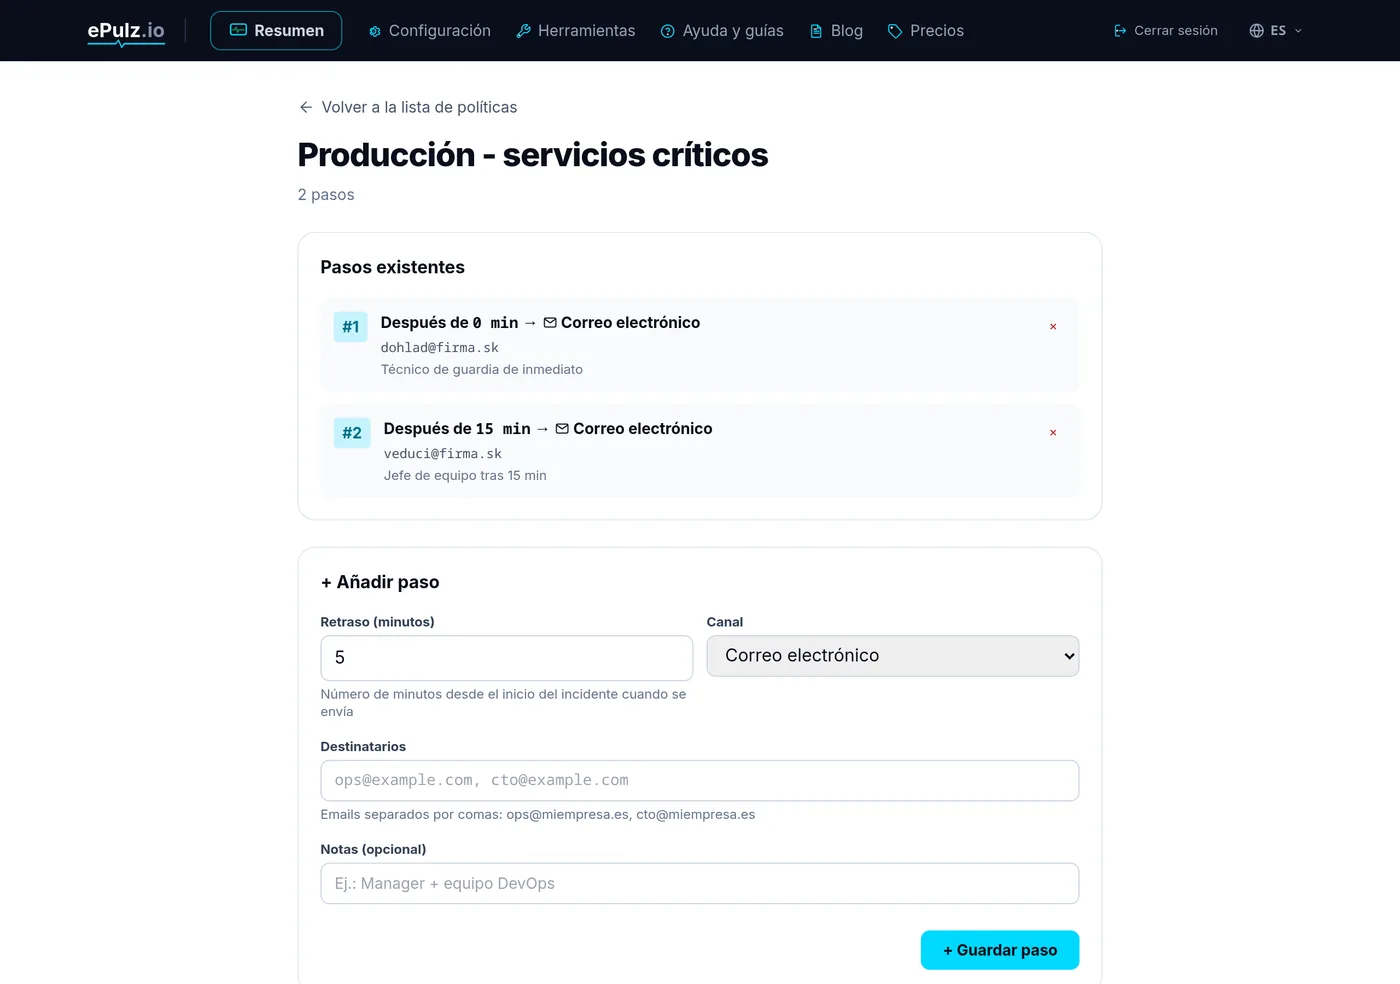Click the globe language icon

[x=1257, y=31]
